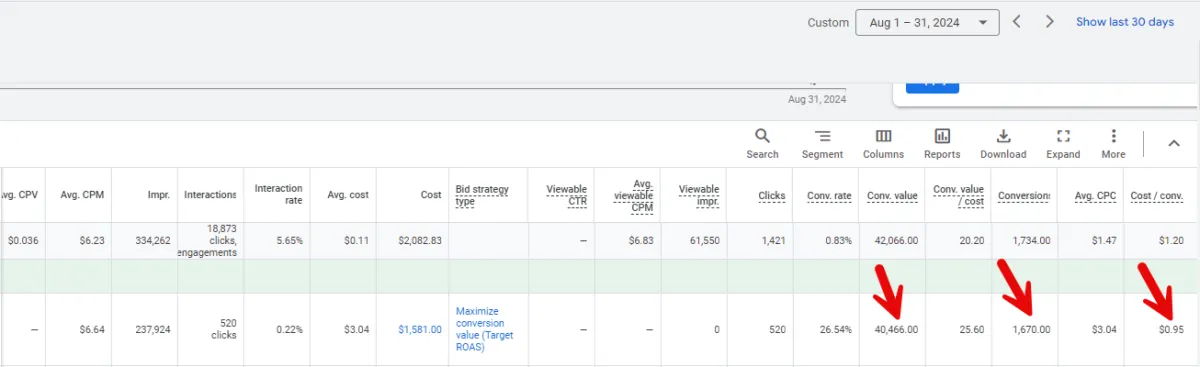Image resolution: width=1200 pixels, height=367 pixels.
Task: Sort by the Cost / conv. column header
Action: tap(1157, 195)
